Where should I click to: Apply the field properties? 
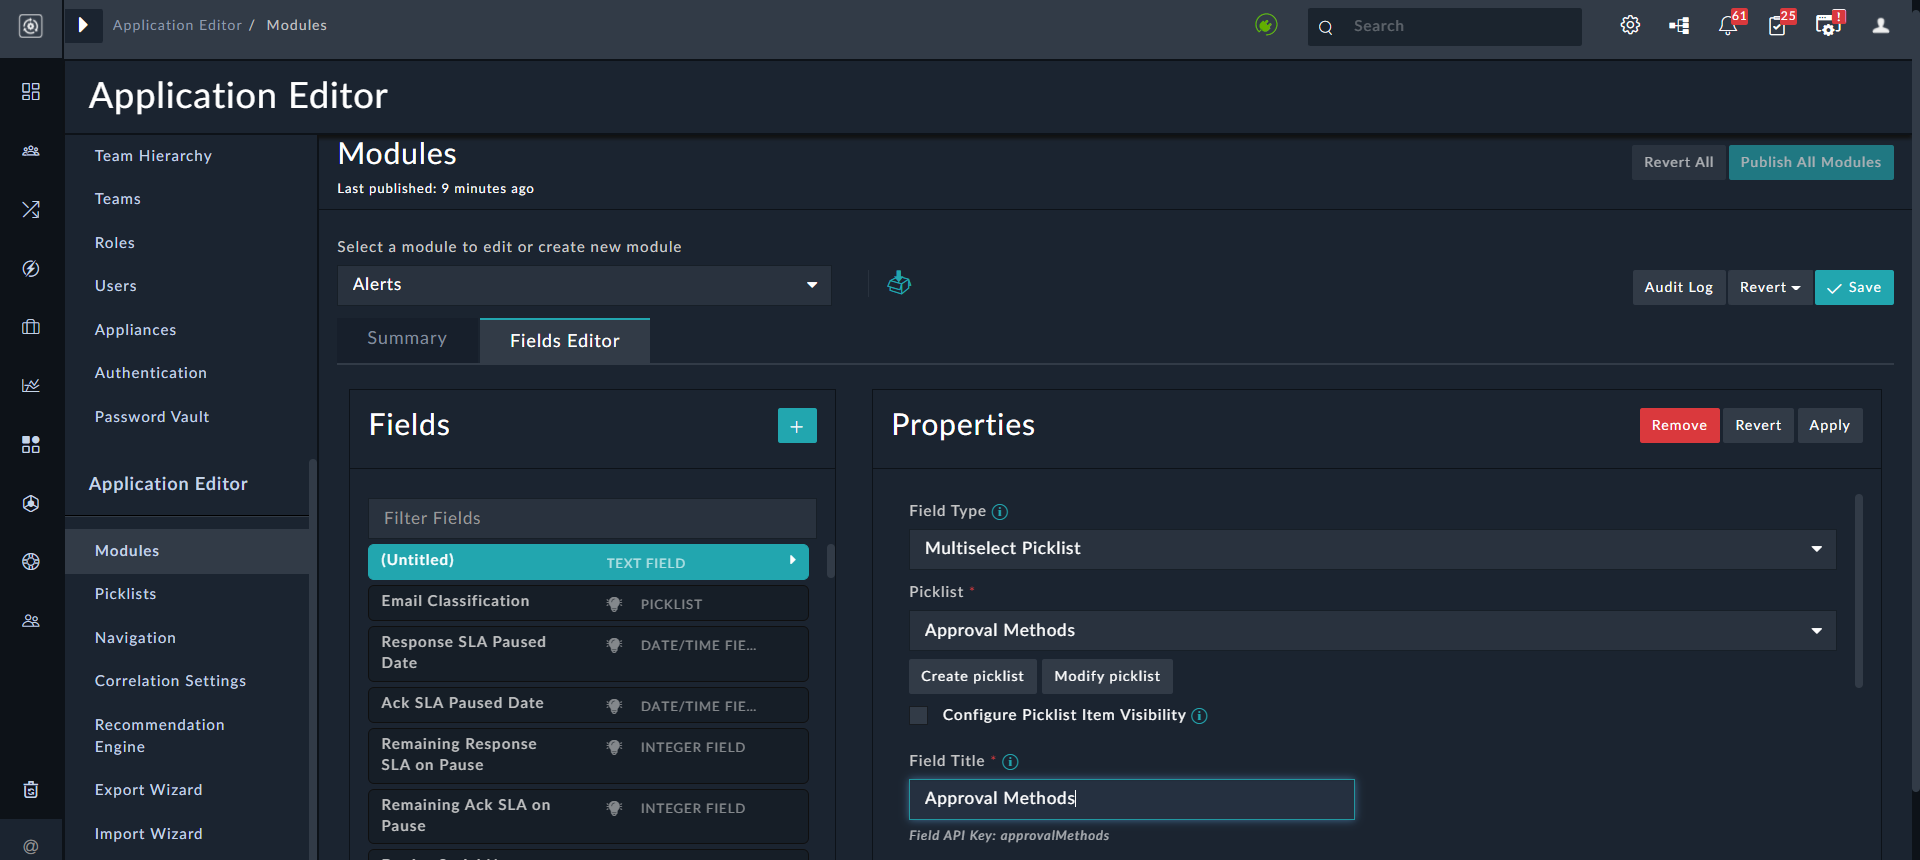pyautogui.click(x=1830, y=426)
